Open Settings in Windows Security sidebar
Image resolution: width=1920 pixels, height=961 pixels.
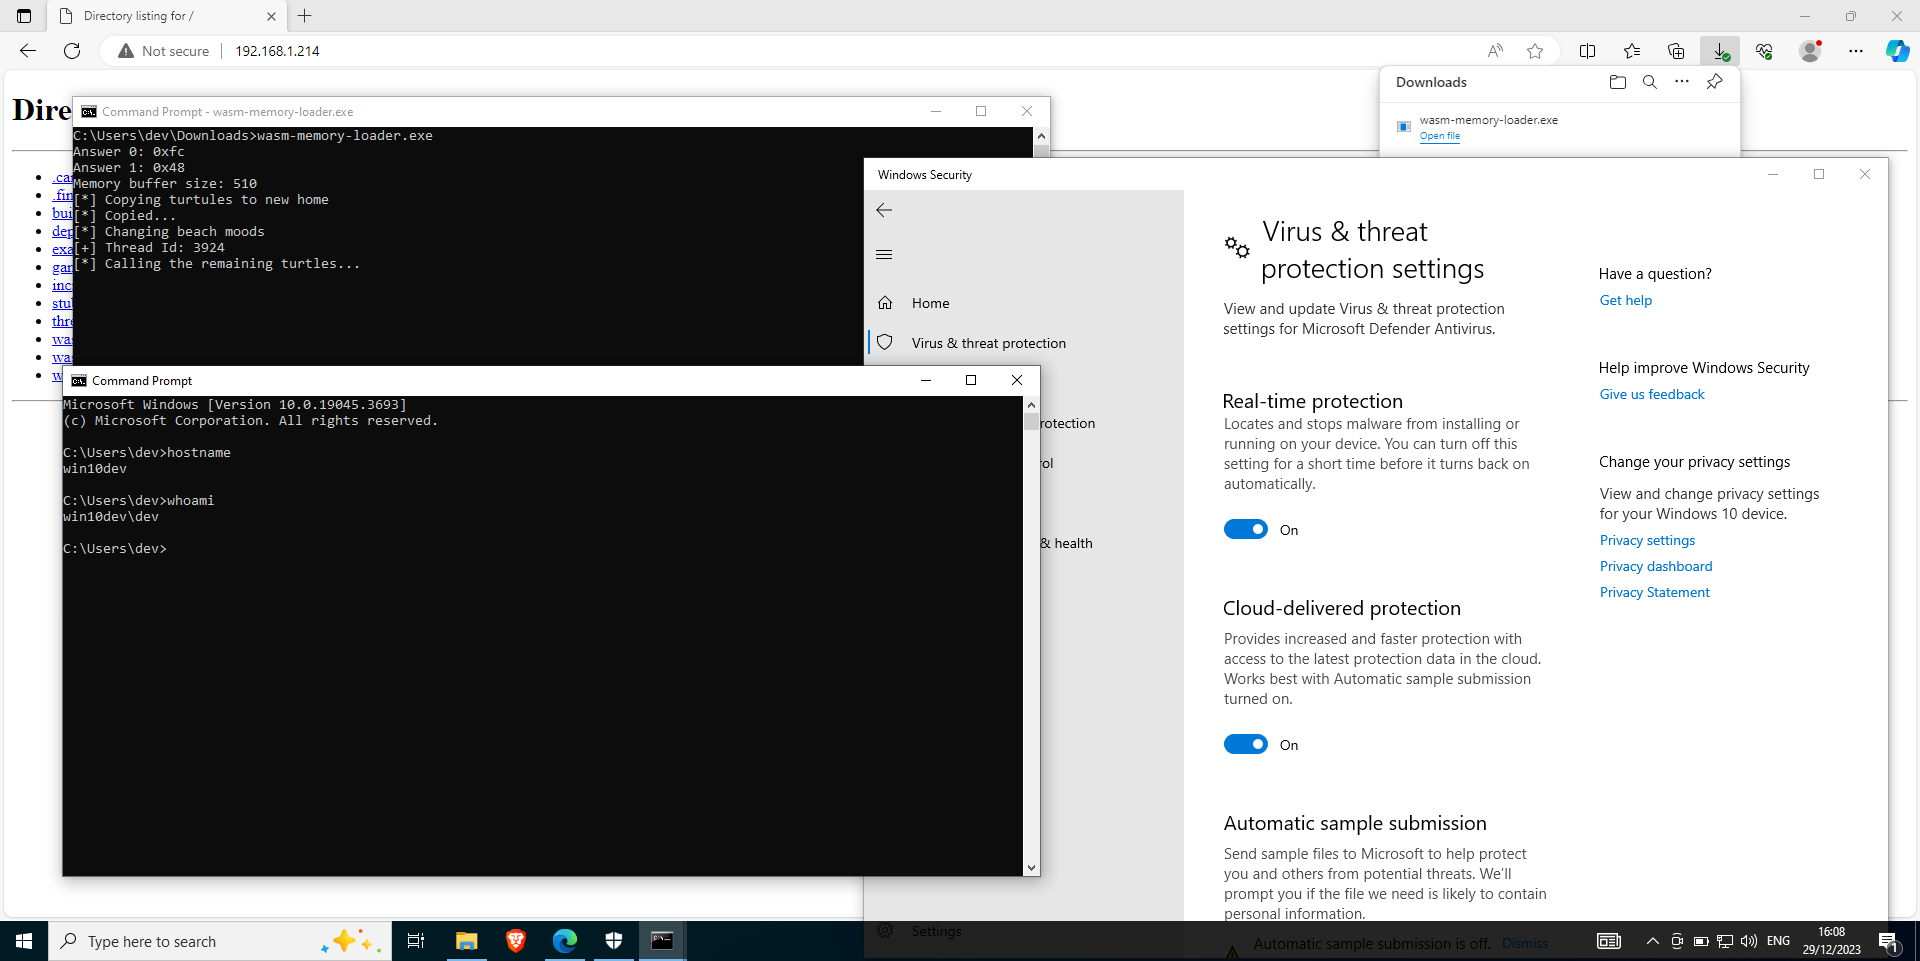(936, 930)
